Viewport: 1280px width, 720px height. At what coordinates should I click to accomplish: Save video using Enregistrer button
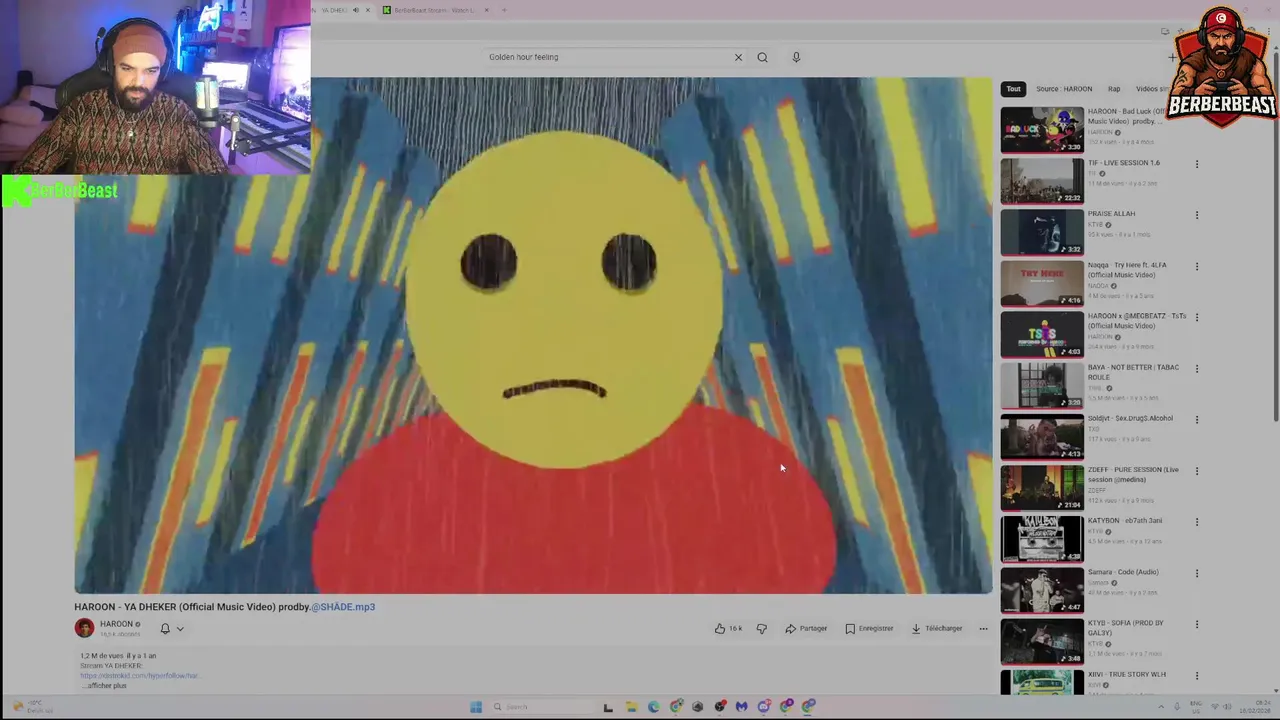pos(869,628)
